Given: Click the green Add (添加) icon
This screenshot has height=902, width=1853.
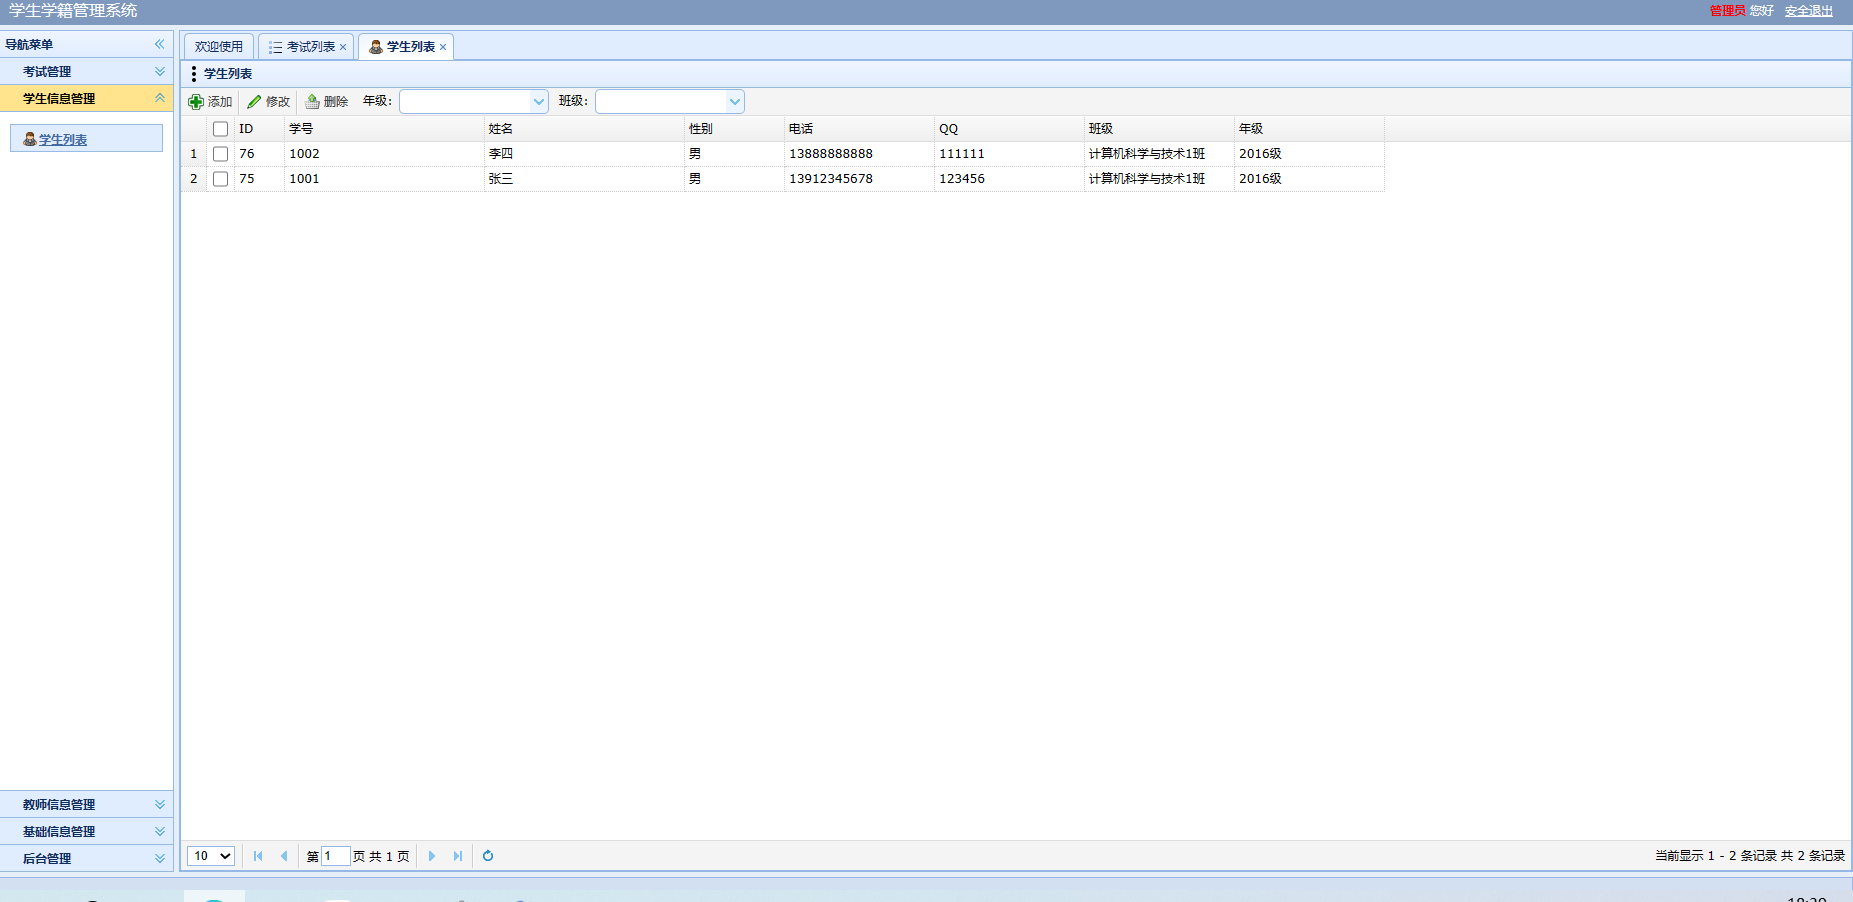Looking at the screenshot, I should [x=196, y=102].
